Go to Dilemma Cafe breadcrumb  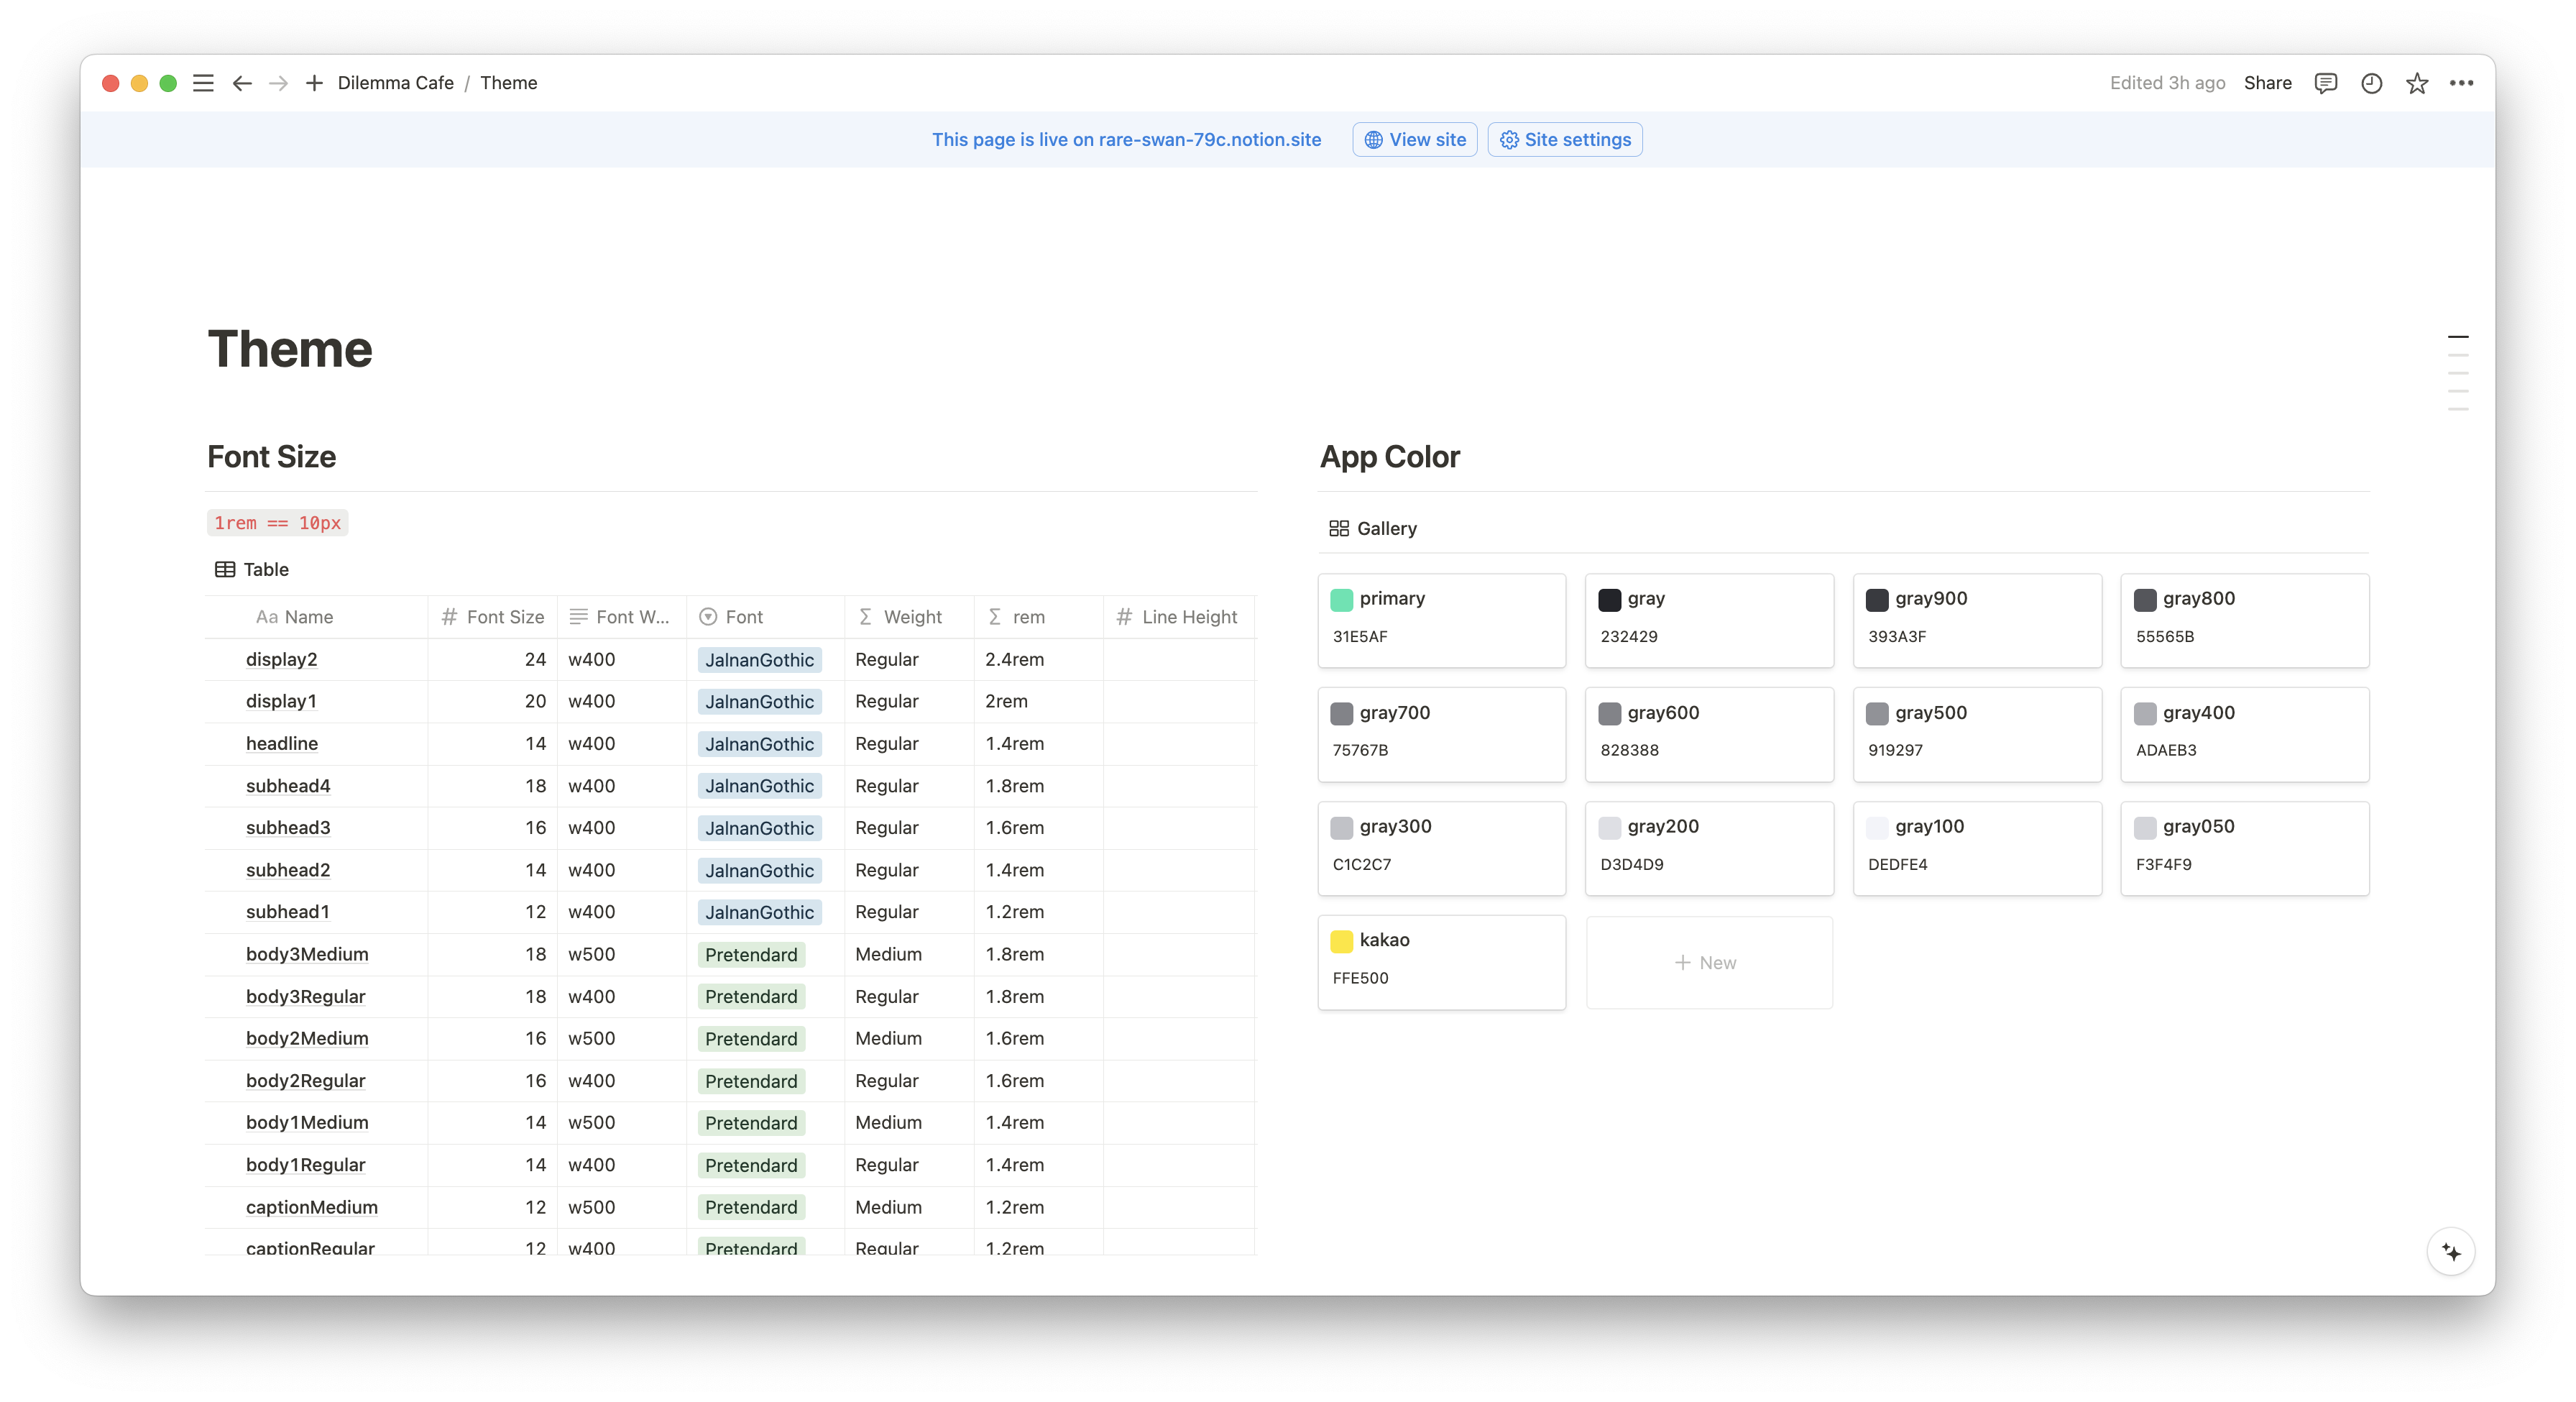point(395,83)
